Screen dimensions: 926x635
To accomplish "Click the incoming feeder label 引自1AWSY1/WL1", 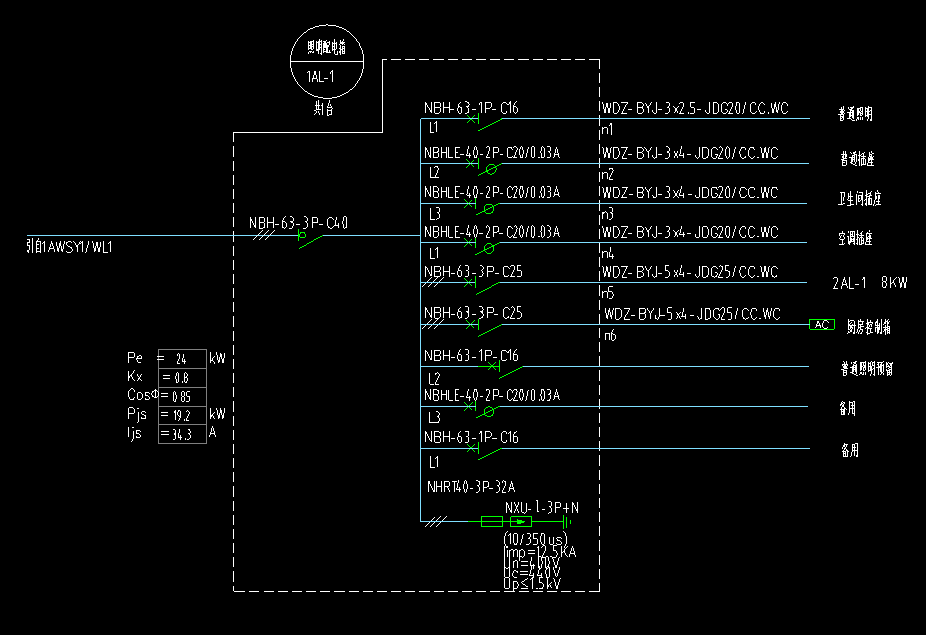I will (x=69, y=246).
